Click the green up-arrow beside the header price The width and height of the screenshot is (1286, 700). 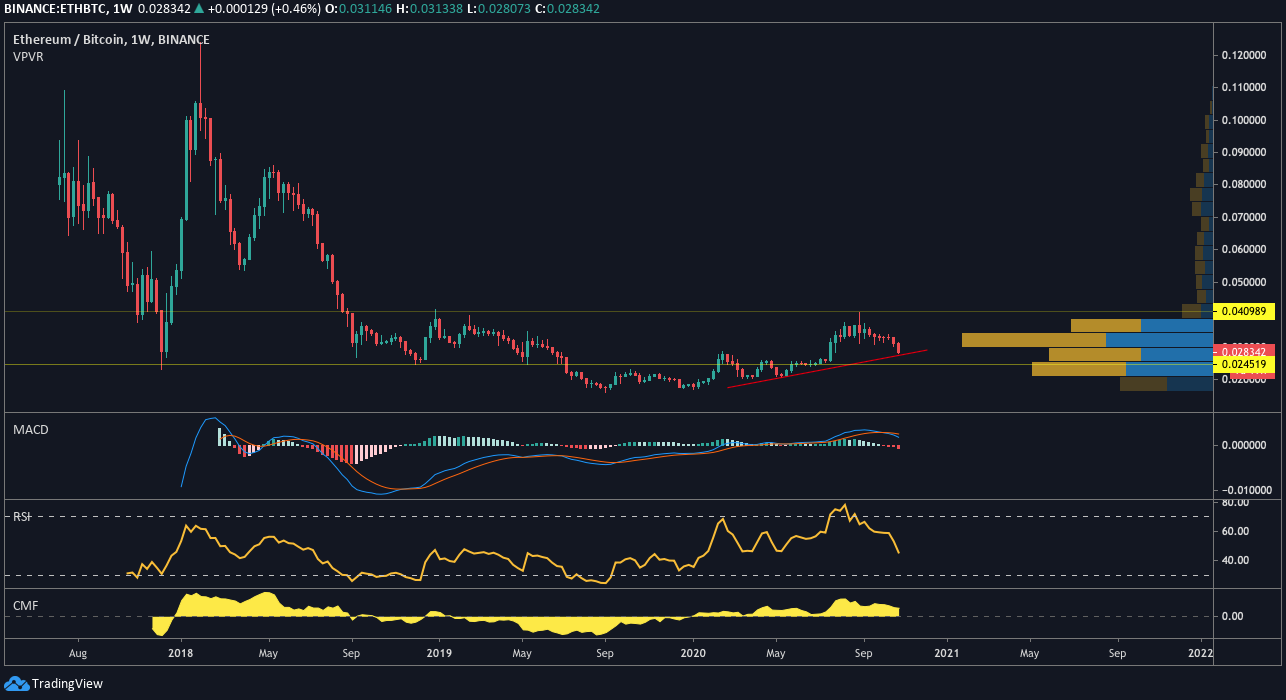coord(199,9)
